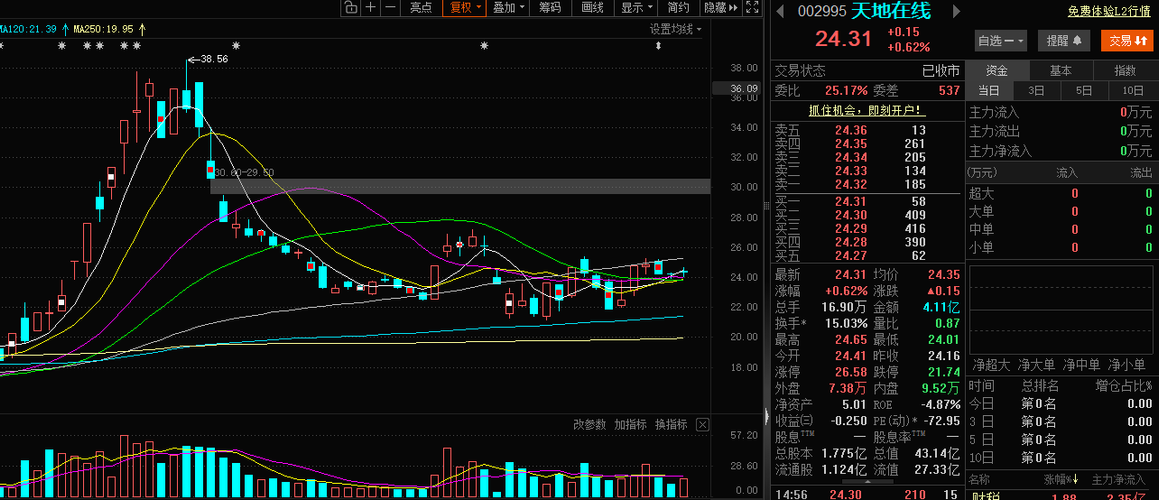Click 抓住机会,即刻开户! link

point(866,111)
